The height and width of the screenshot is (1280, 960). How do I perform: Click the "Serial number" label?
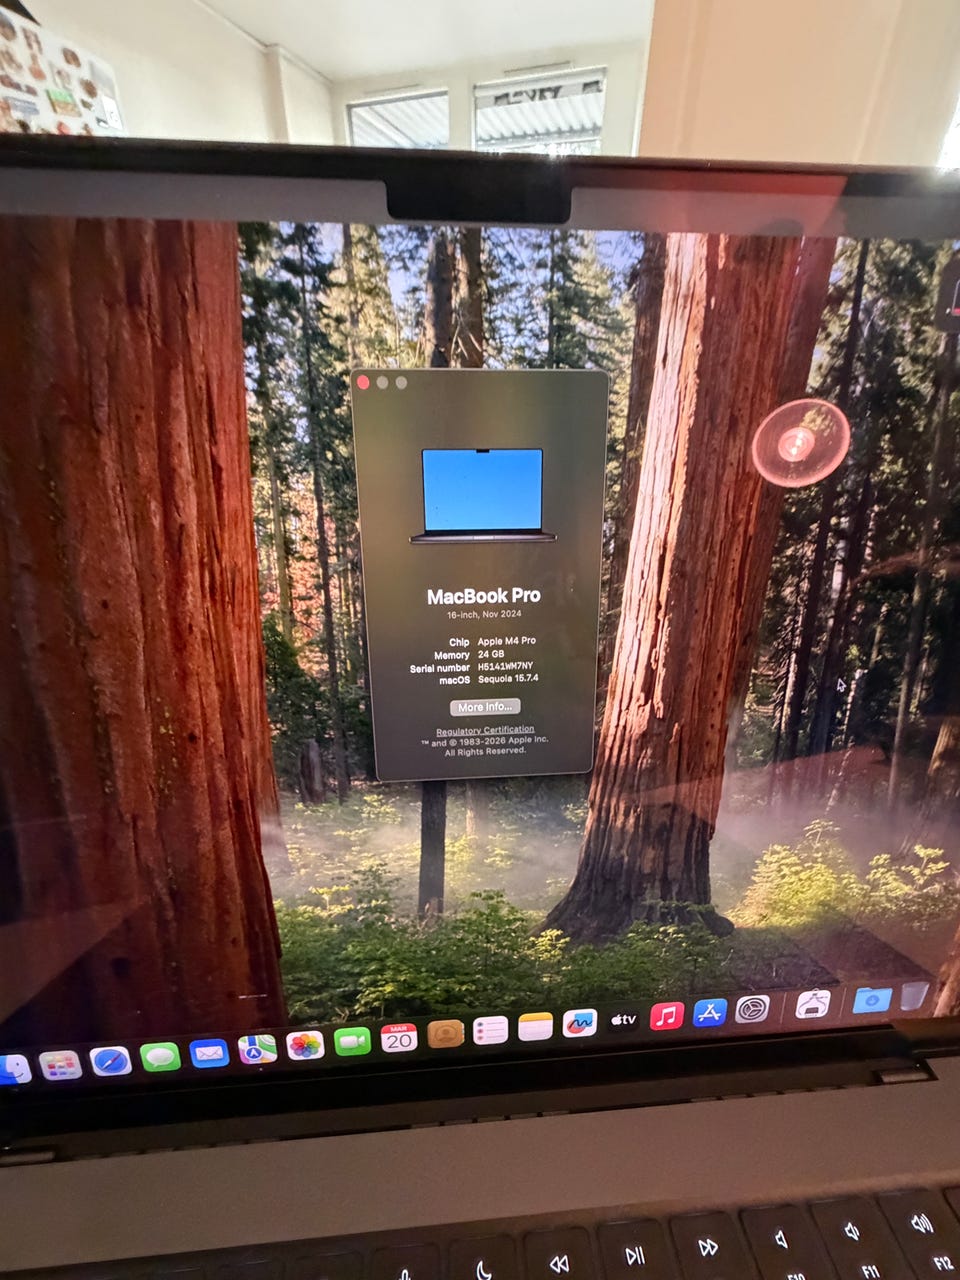click(x=439, y=668)
